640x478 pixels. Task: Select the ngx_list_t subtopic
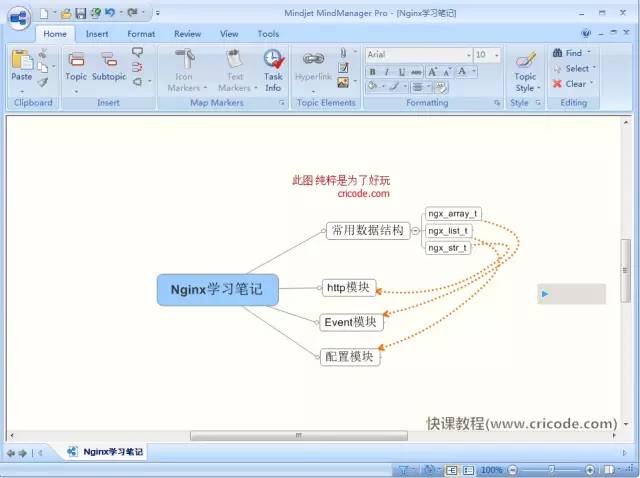(x=448, y=231)
